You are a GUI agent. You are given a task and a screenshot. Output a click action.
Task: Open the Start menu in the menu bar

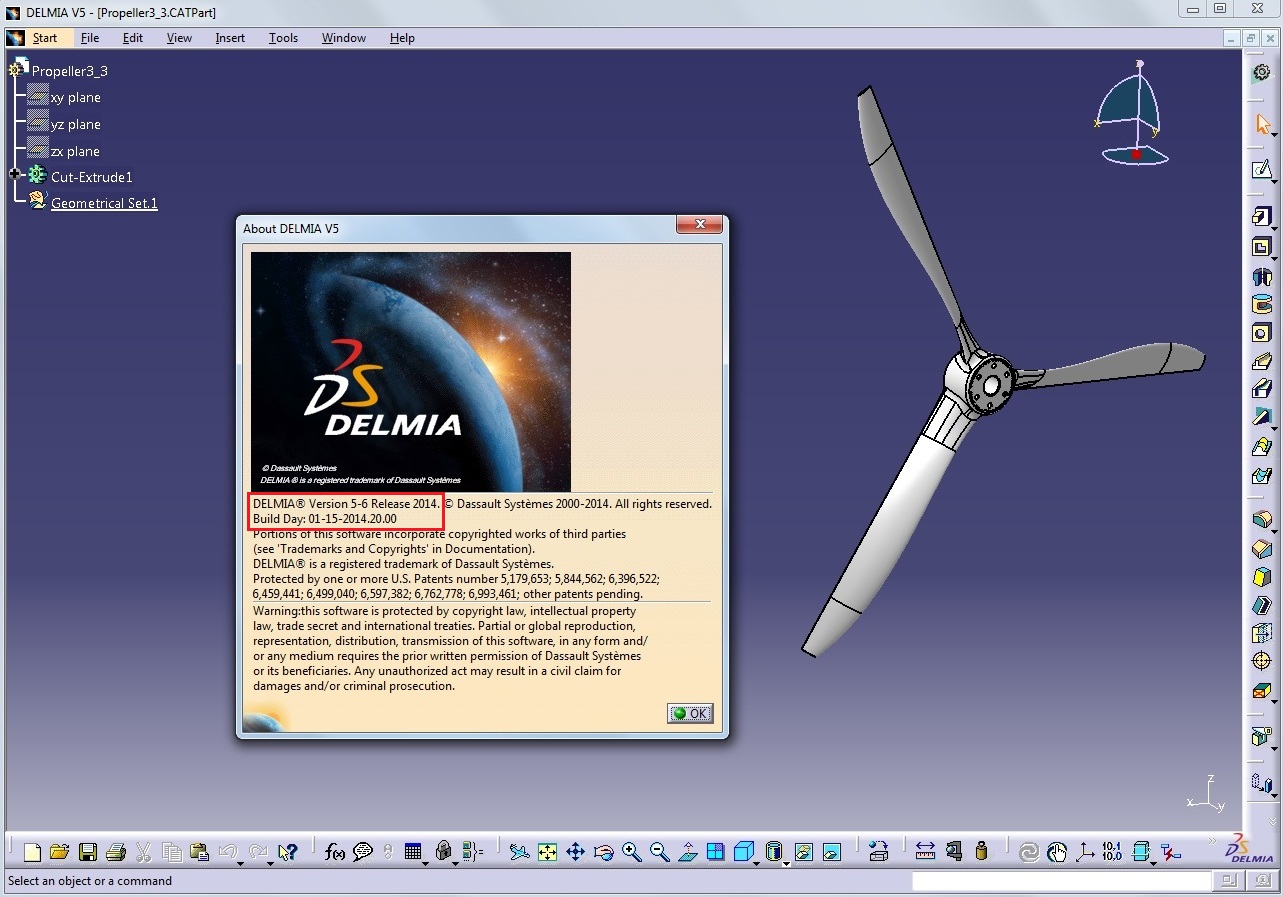pos(44,38)
